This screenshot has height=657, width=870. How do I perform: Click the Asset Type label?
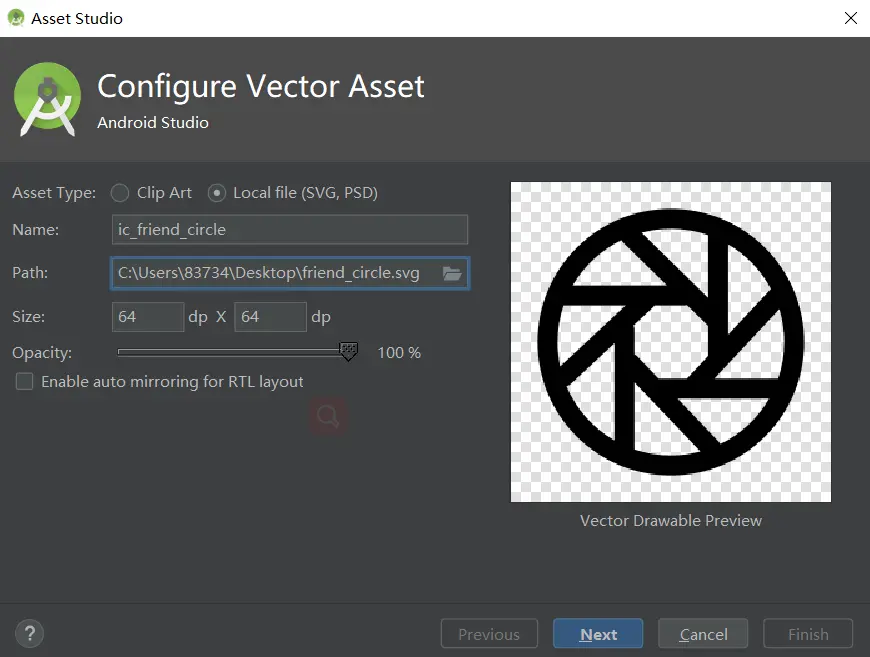[x=54, y=193]
